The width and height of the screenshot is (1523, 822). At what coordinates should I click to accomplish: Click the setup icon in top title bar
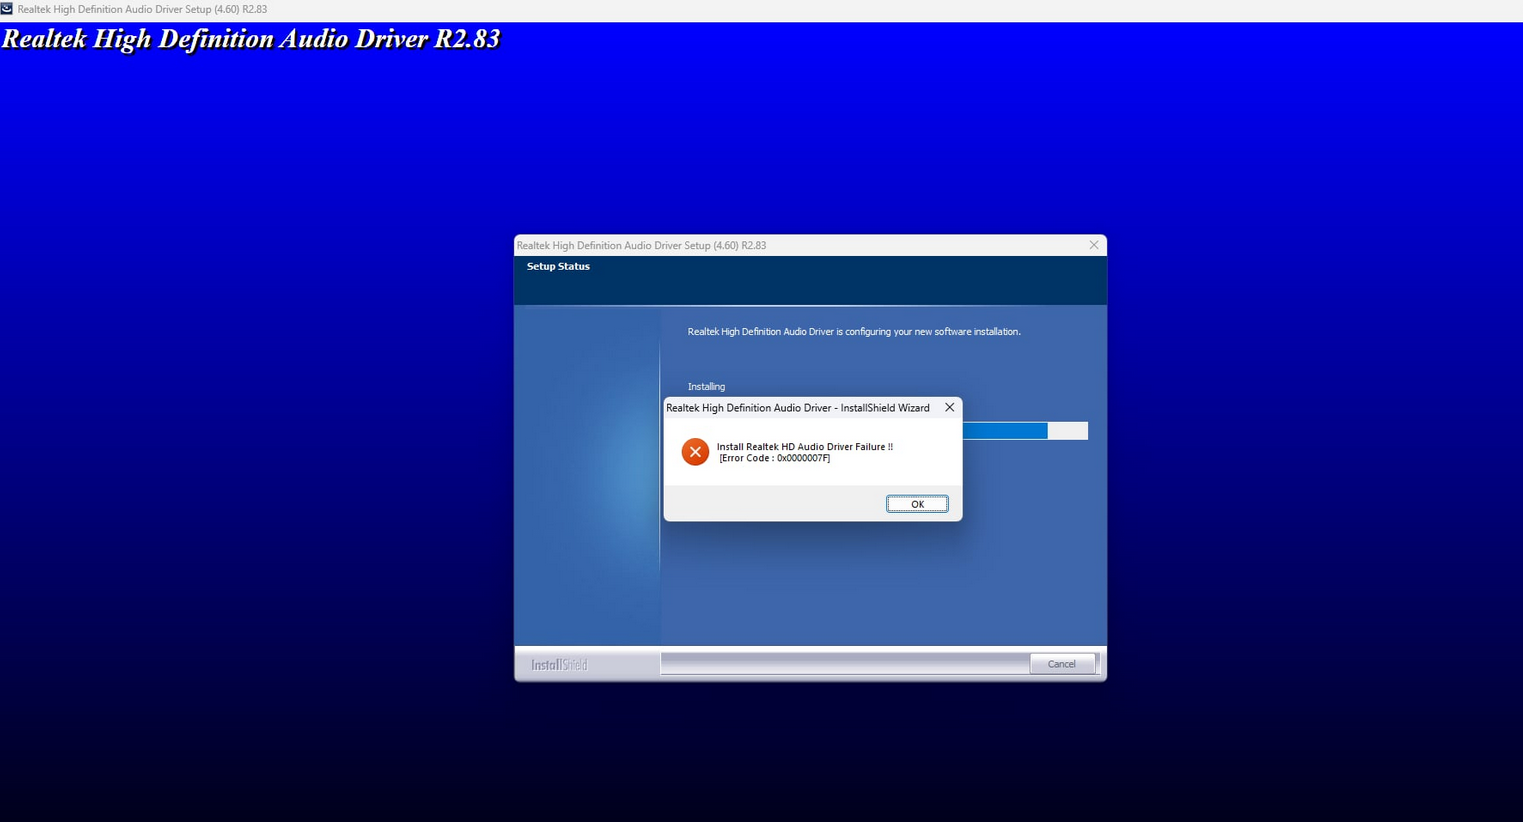[x=7, y=9]
